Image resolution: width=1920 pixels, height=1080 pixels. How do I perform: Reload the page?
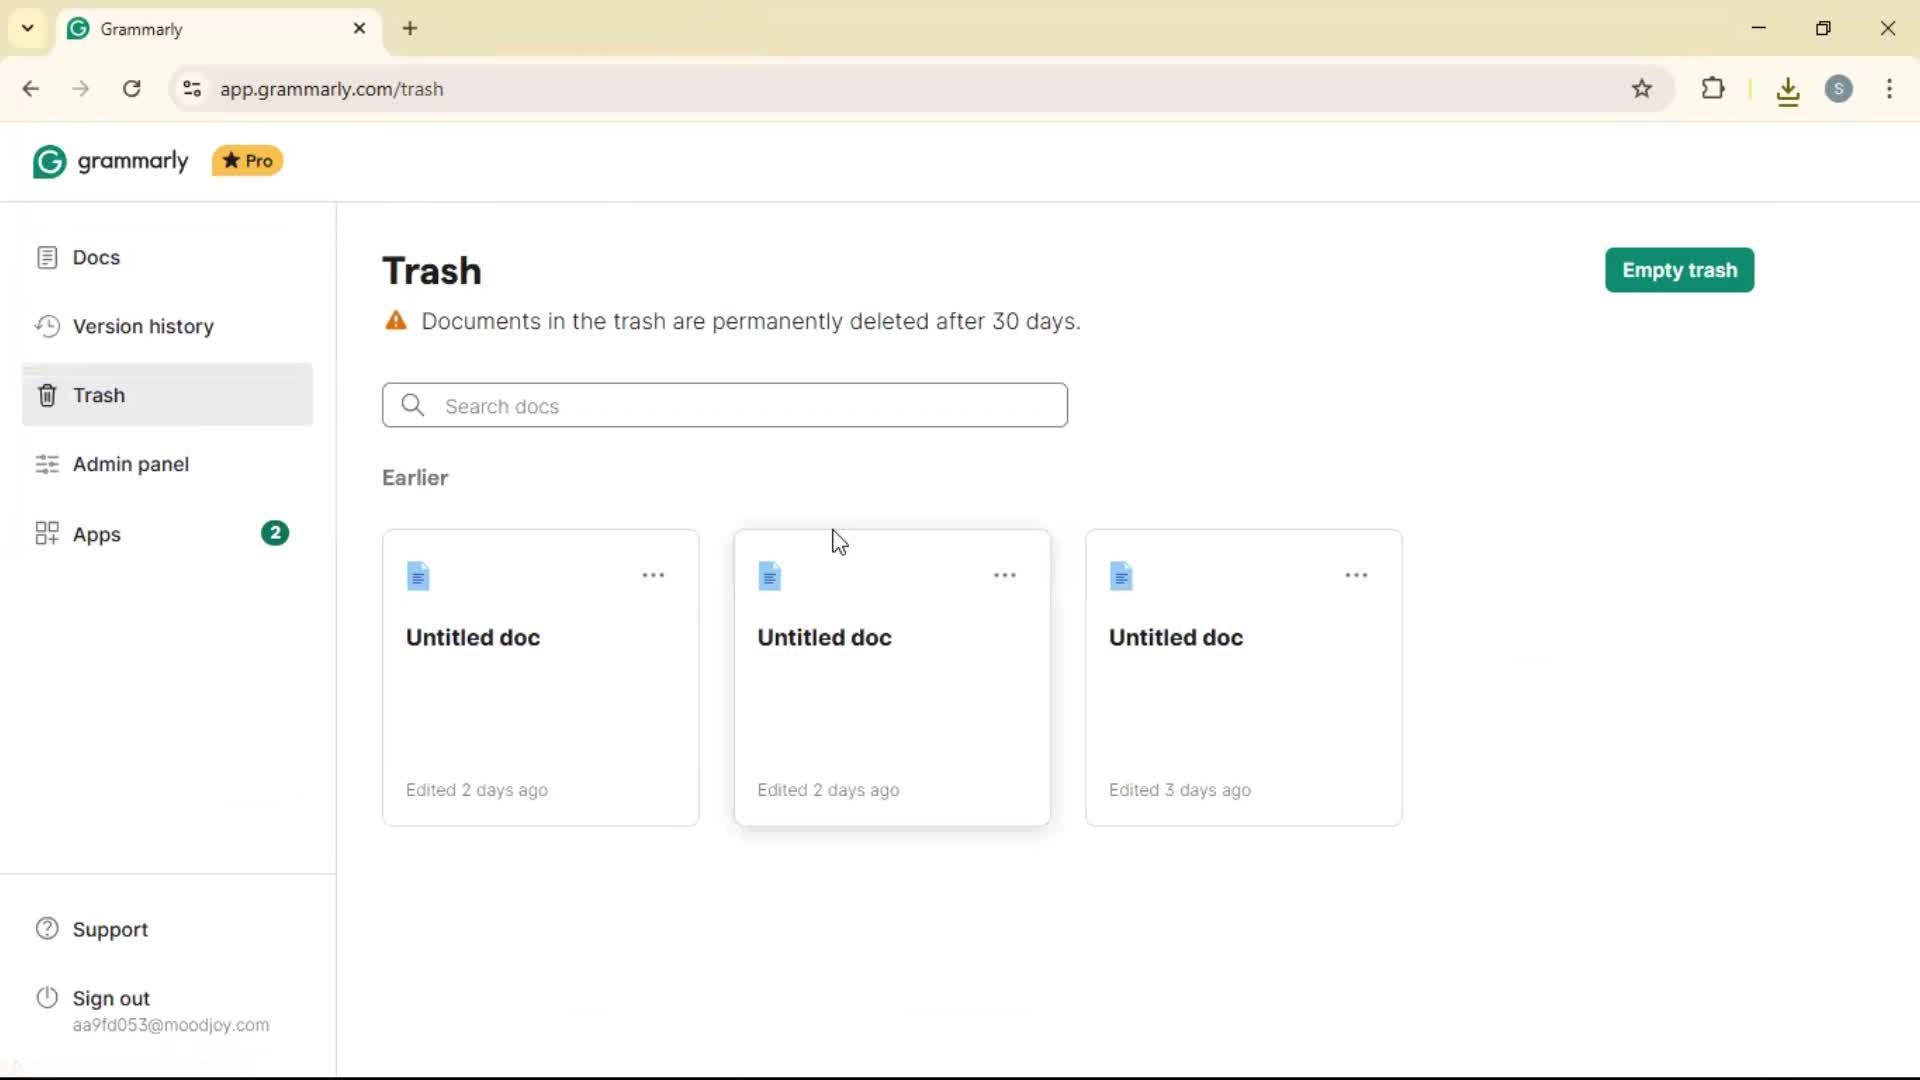[132, 89]
